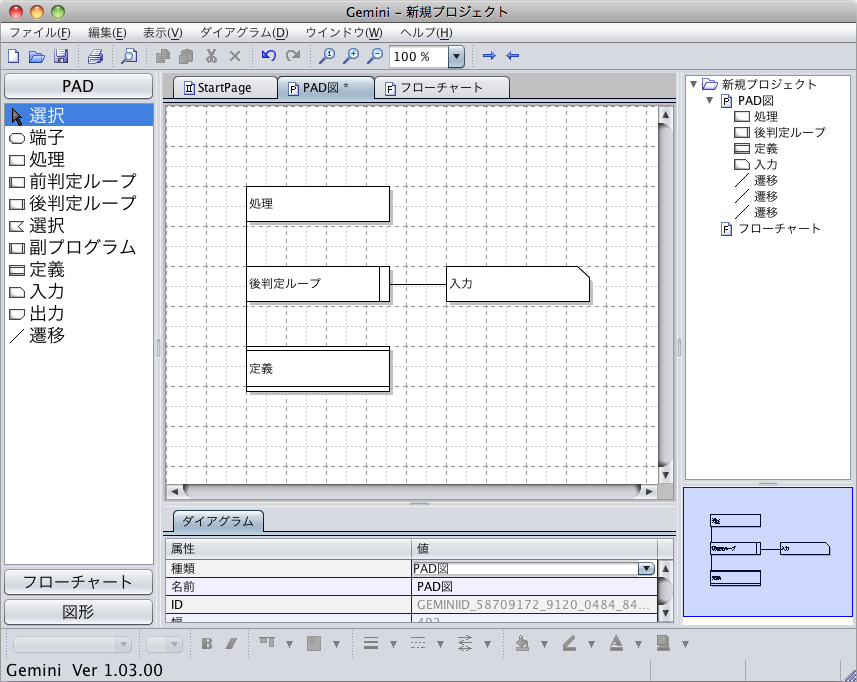The width and height of the screenshot is (857, 682).
Task: Select 入力 shape on the canvas
Action: (518, 284)
